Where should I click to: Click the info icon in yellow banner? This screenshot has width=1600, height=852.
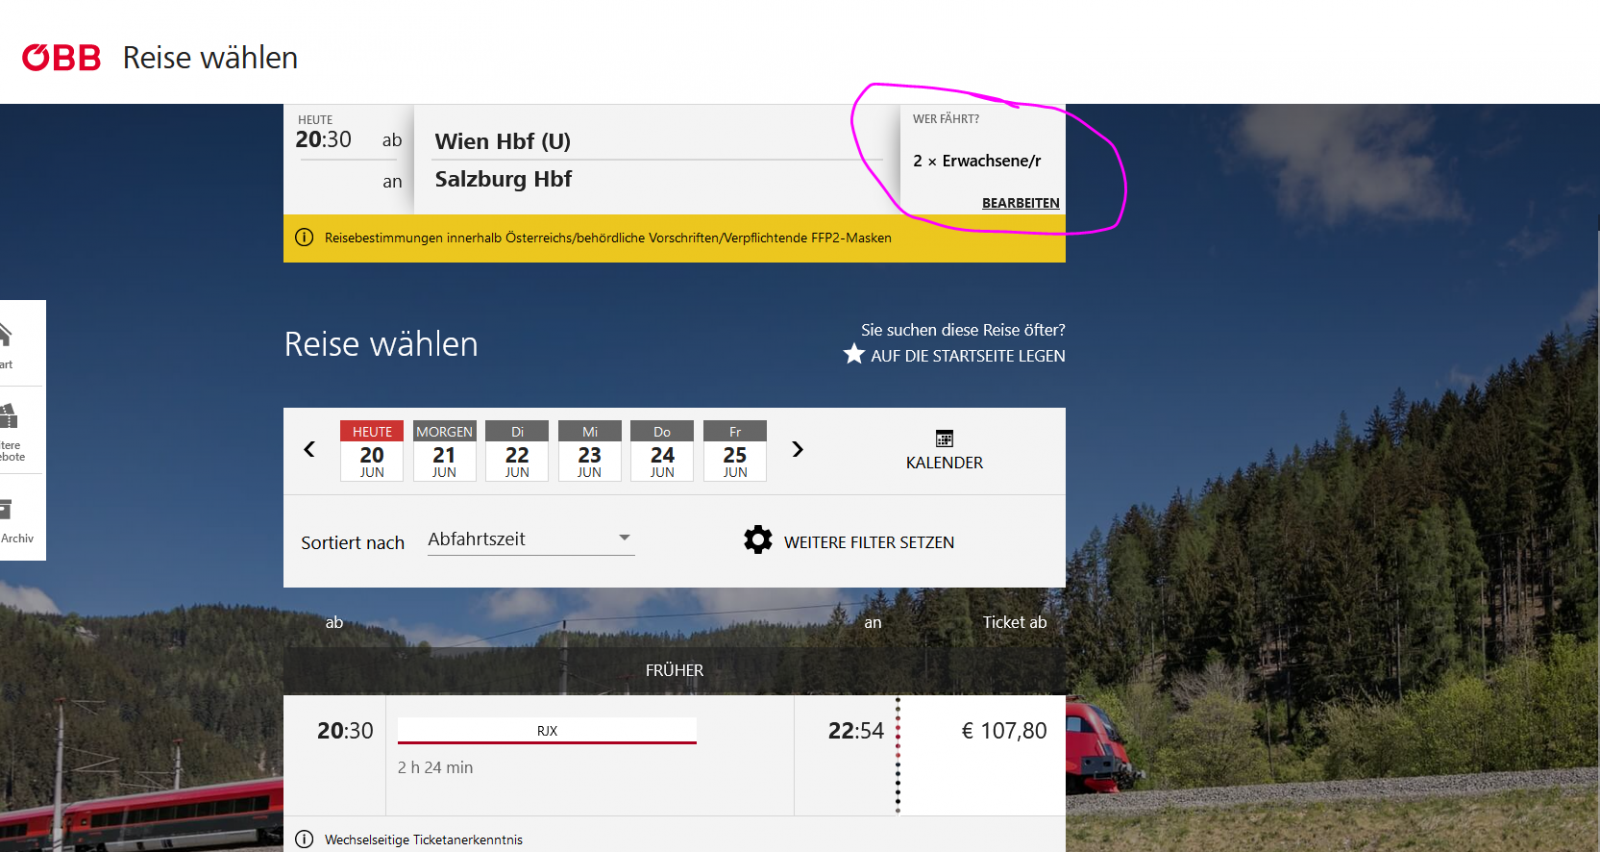point(304,238)
